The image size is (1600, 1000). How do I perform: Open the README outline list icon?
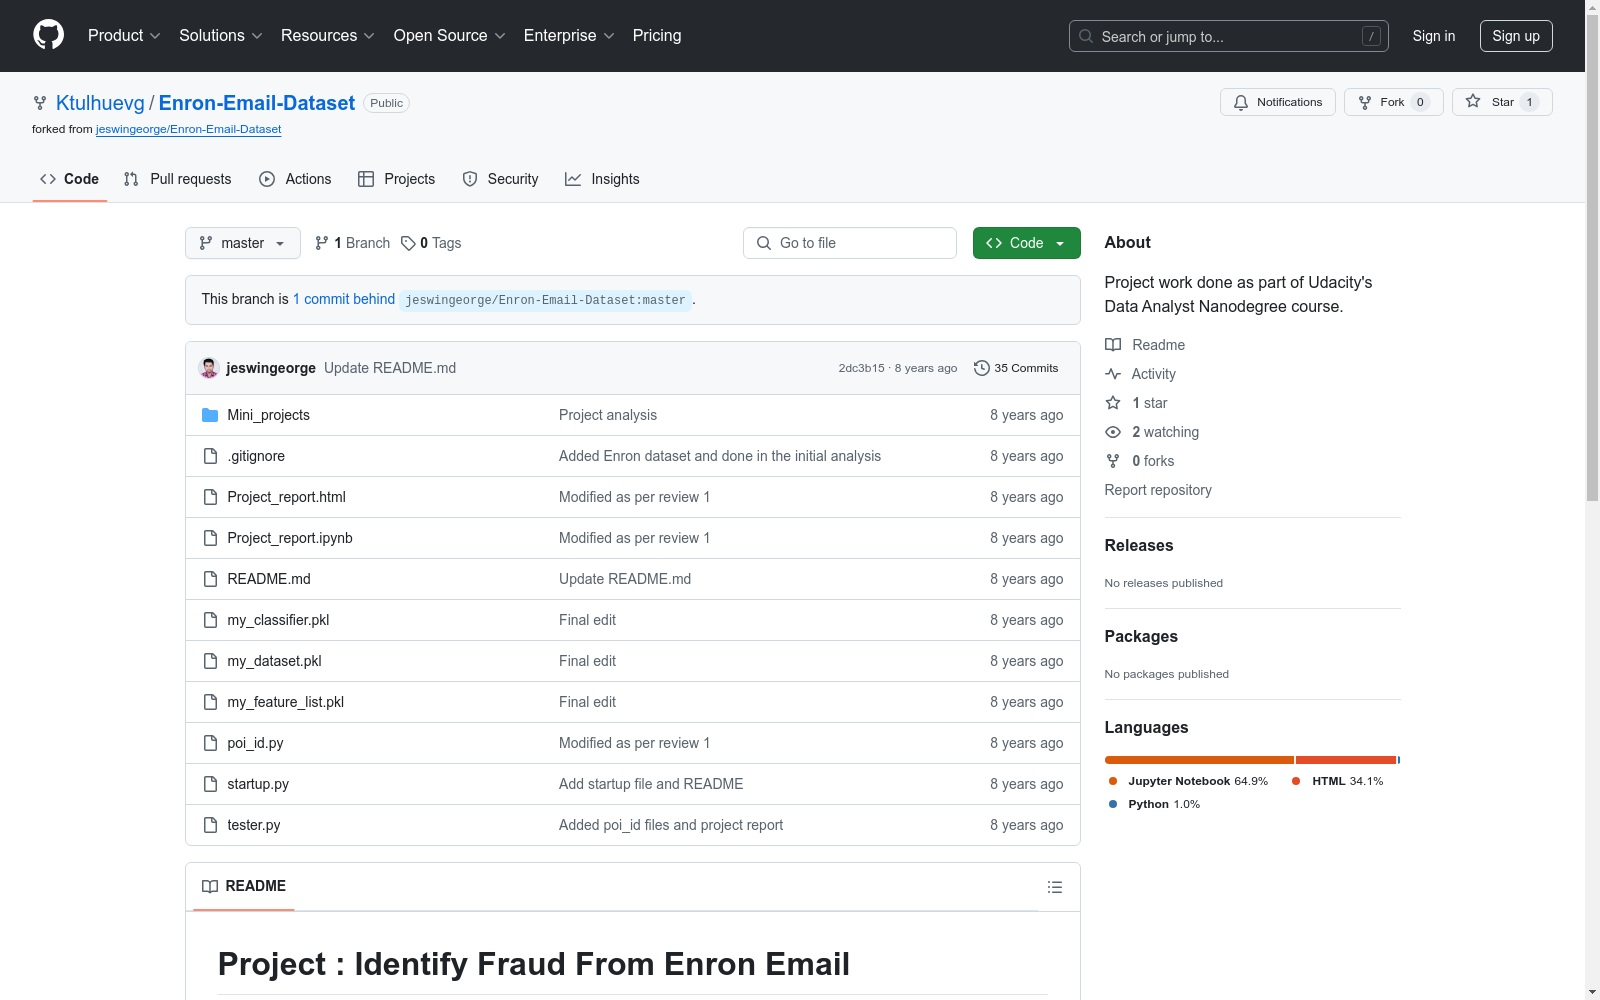[1055, 887]
